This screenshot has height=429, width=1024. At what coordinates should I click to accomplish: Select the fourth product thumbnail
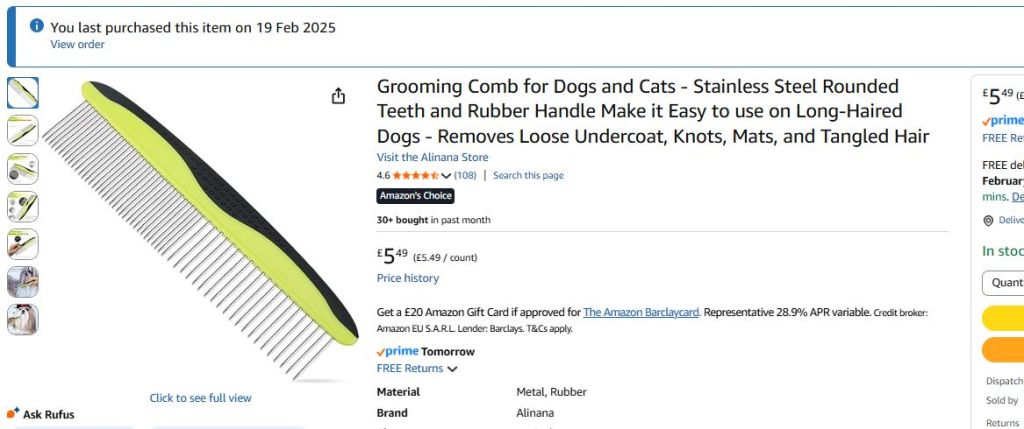pos(23,207)
